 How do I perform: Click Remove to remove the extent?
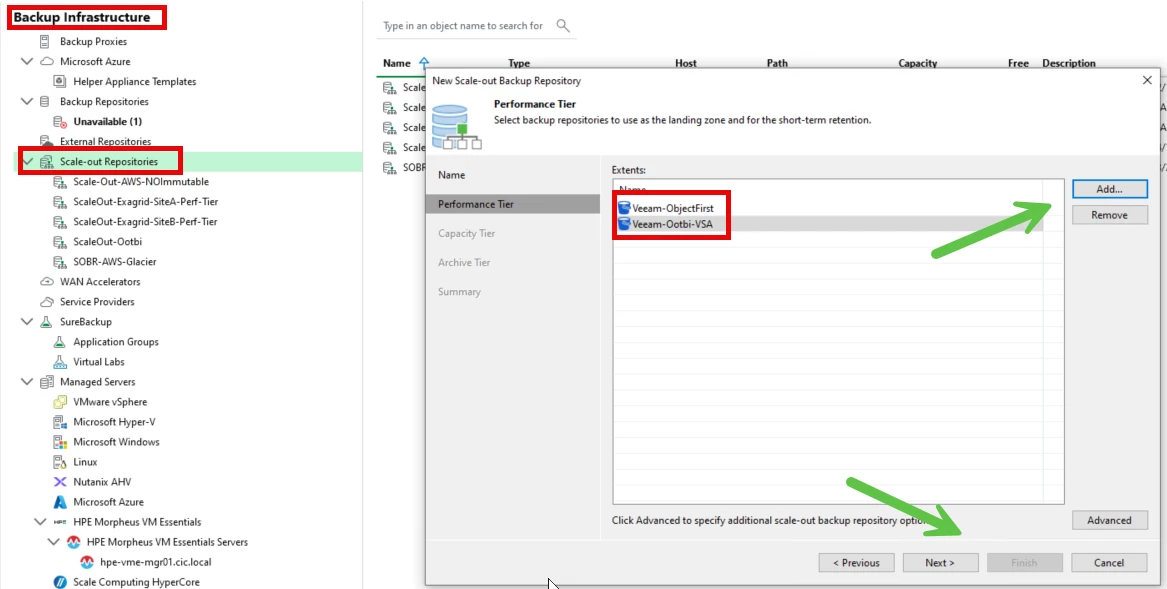(x=1110, y=215)
